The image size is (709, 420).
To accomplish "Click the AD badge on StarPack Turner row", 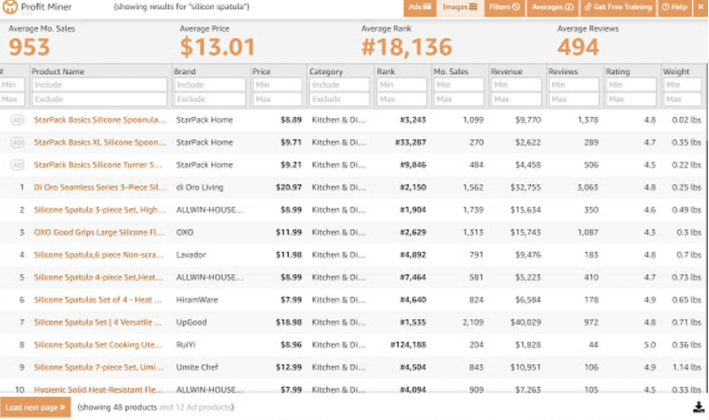I will tap(17, 165).
